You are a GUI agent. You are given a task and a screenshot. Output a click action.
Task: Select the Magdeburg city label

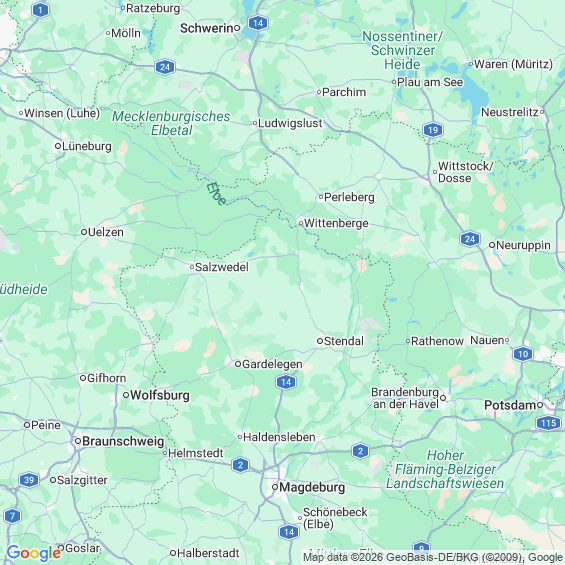tap(312, 487)
